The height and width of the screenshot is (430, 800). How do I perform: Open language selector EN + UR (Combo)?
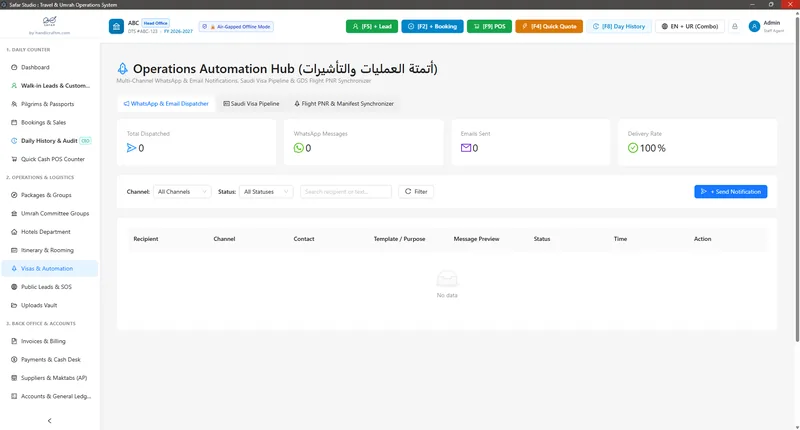point(690,27)
